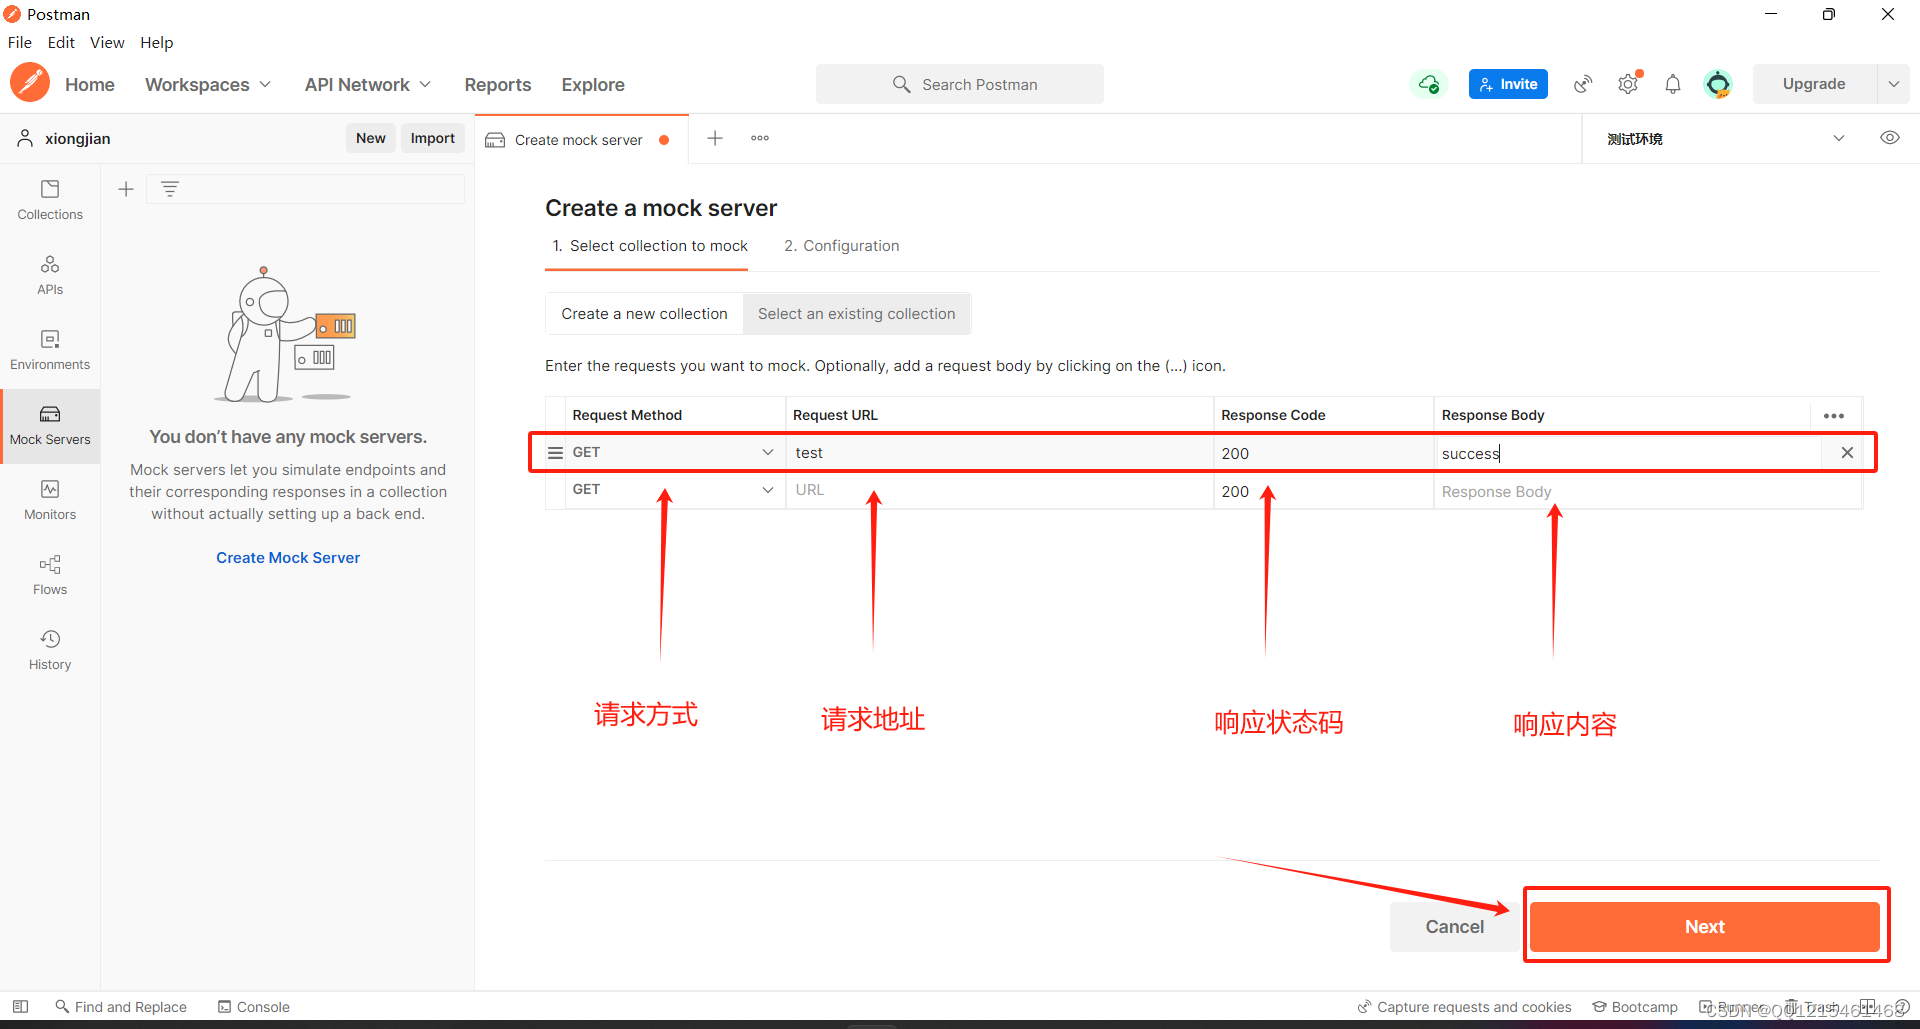Open the Monitors sidebar panel
1920x1029 pixels.
tap(50, 500)
